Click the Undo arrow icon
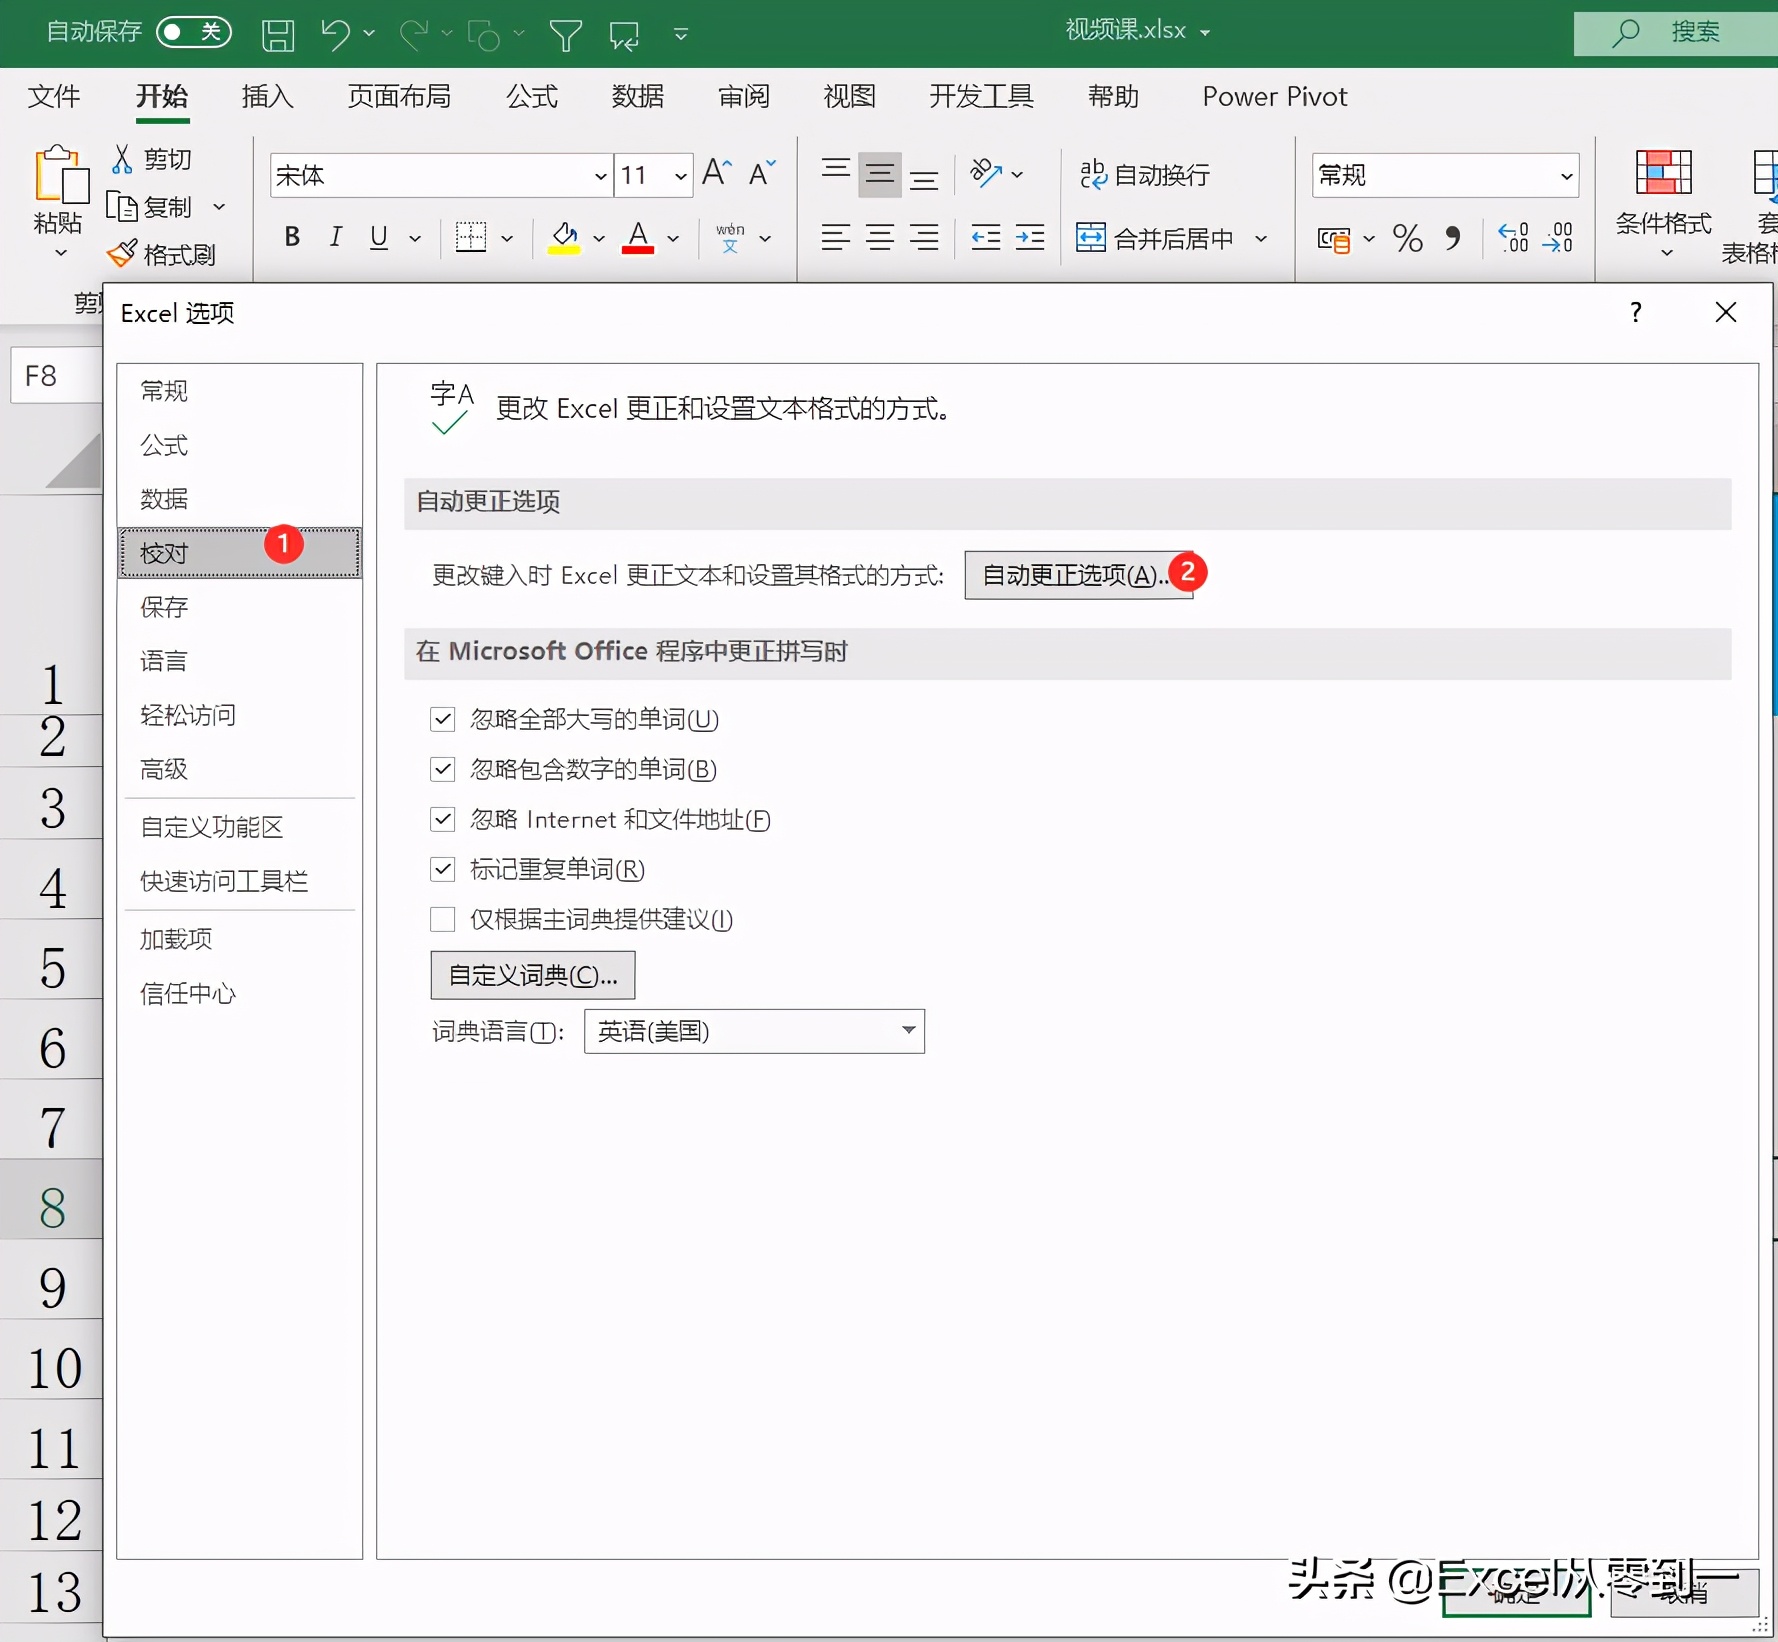Screen dimensions: 1778x1642 click(334, 34)
